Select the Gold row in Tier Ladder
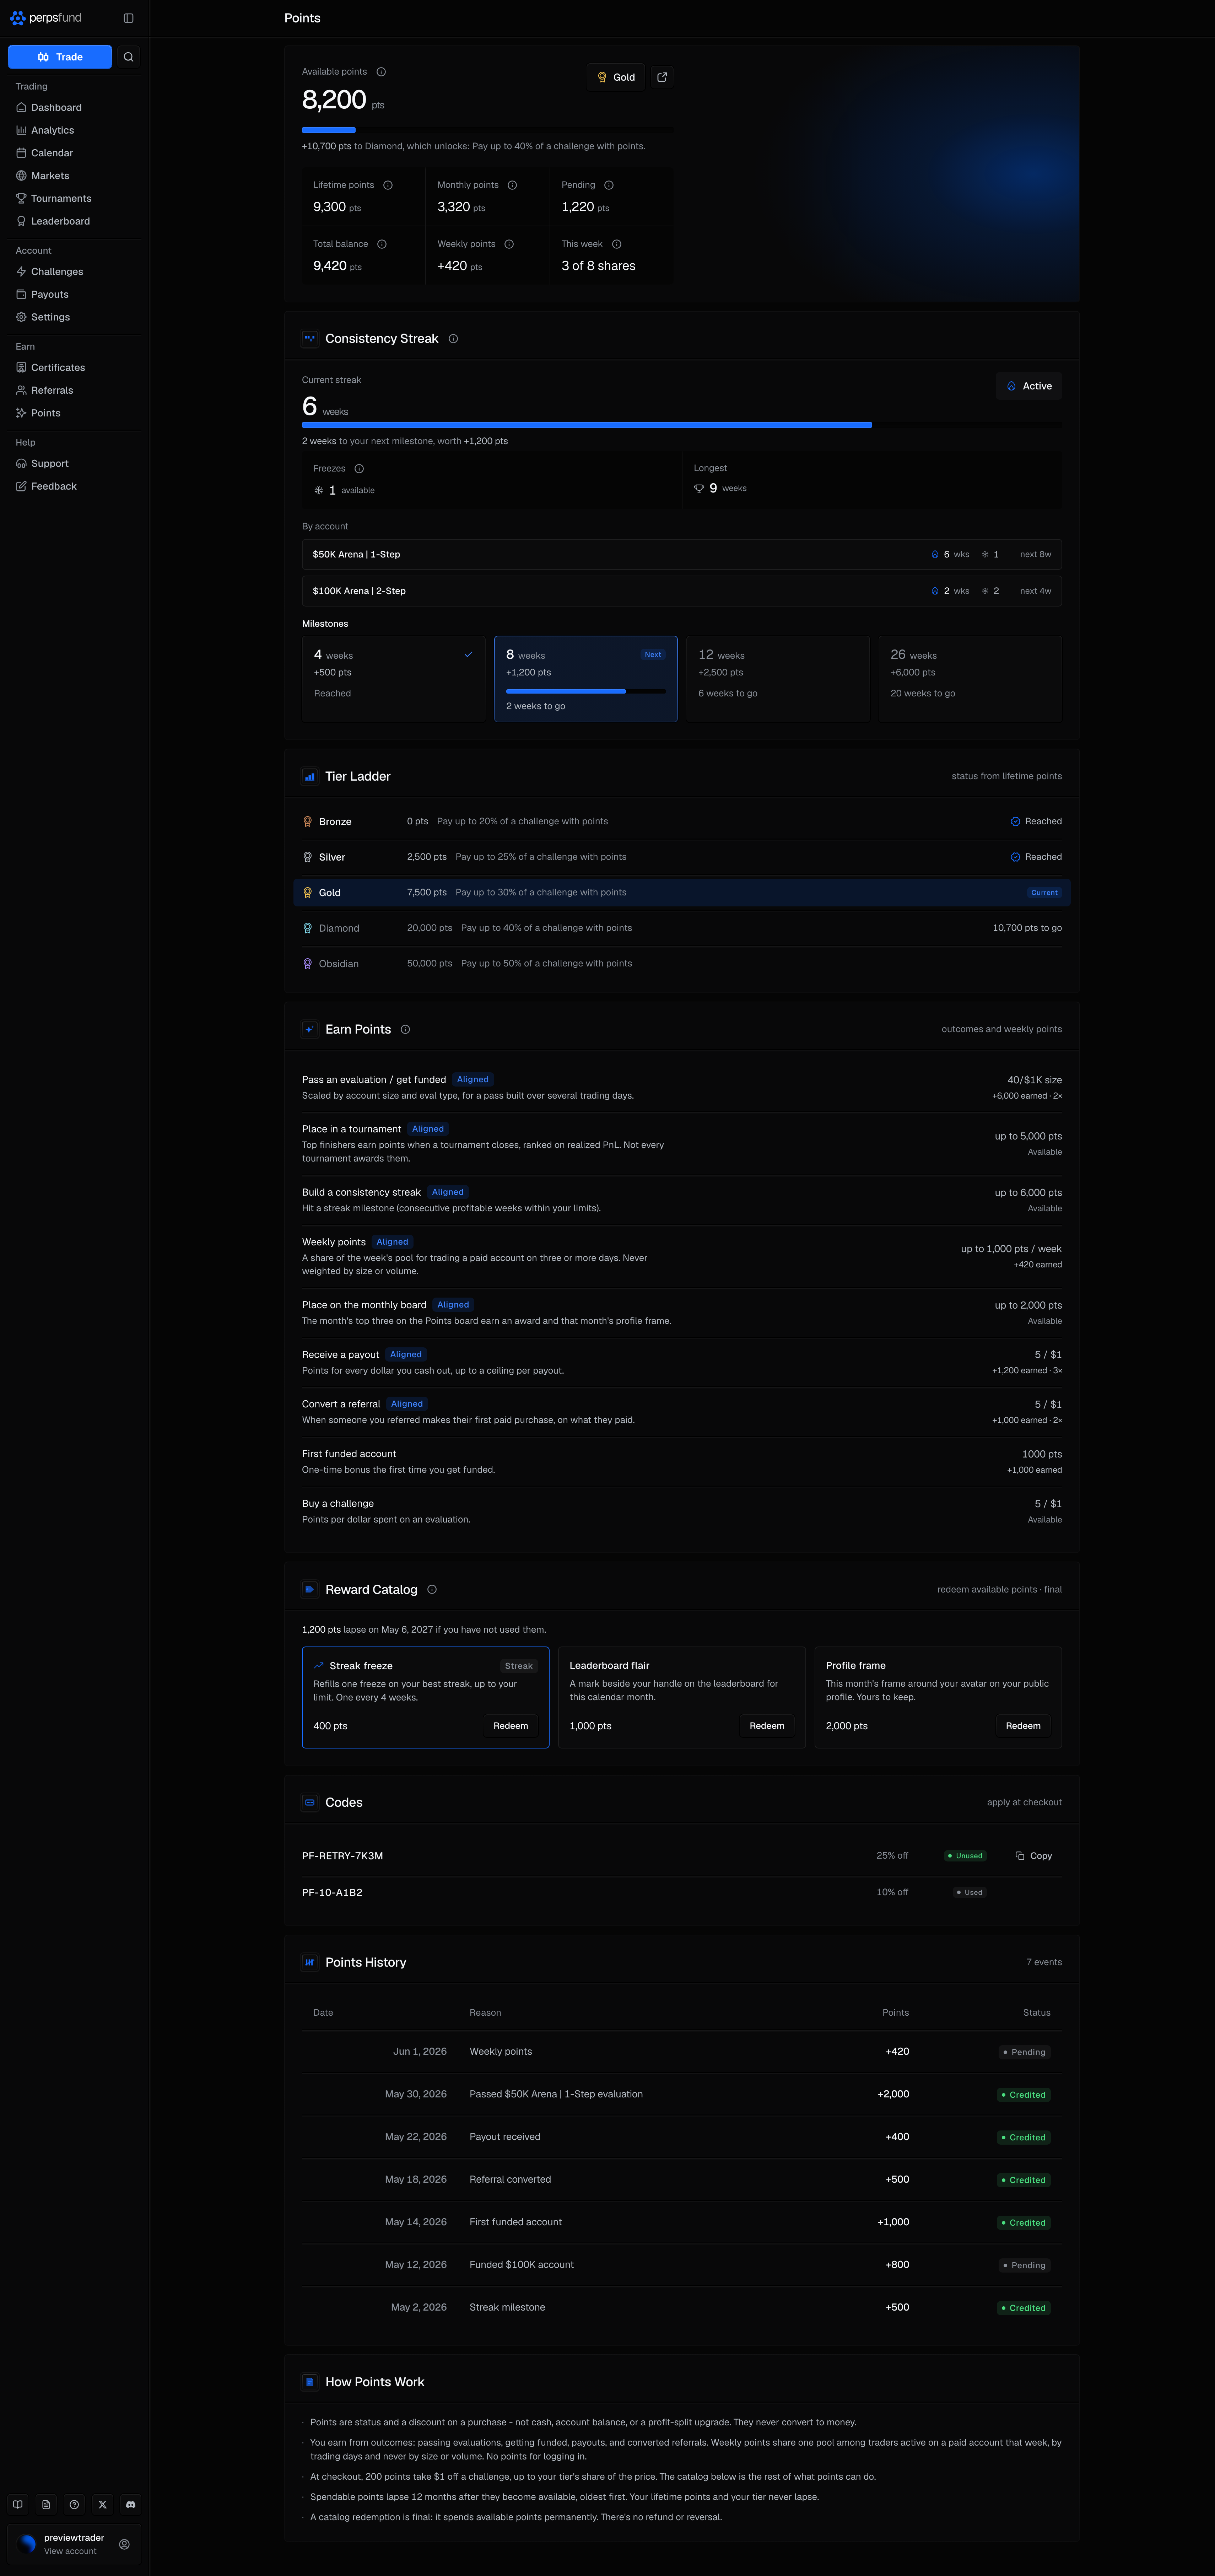This screenshot has height=2576, width=1215. pos(682,893)
